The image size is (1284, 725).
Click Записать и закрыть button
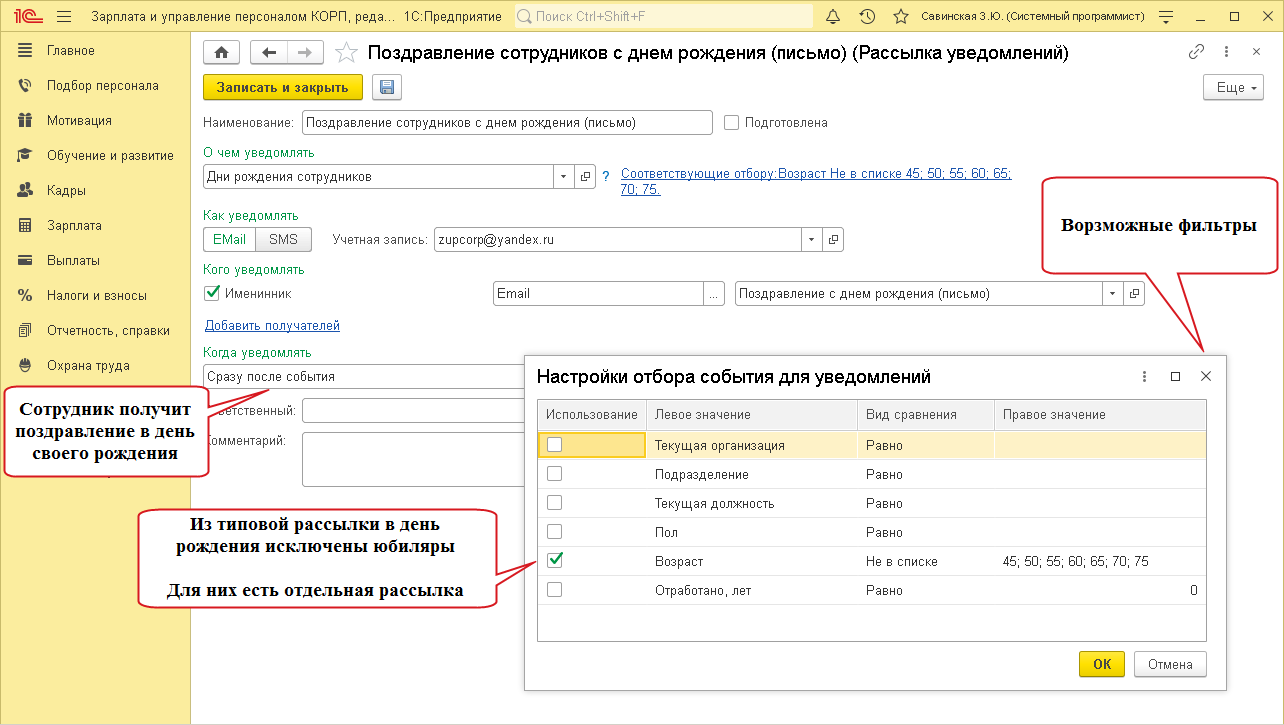click(283, 88)
